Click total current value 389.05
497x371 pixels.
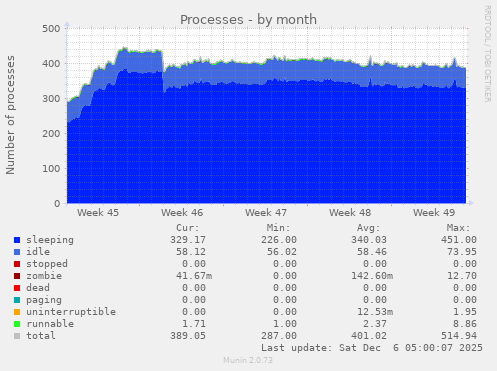coord(188,336)
